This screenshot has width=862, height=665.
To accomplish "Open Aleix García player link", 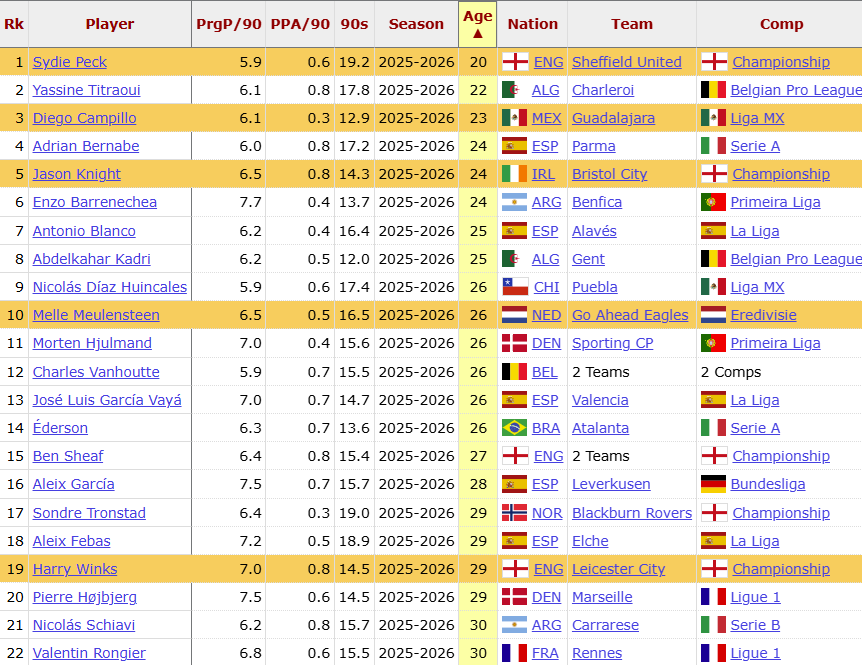I will [74, 484].
